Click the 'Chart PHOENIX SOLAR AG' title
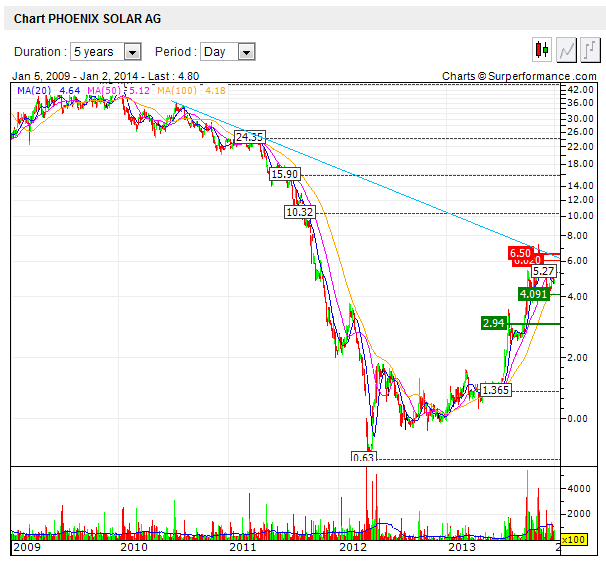The width and height of the screenshot is (606, 562). (87, 19)
